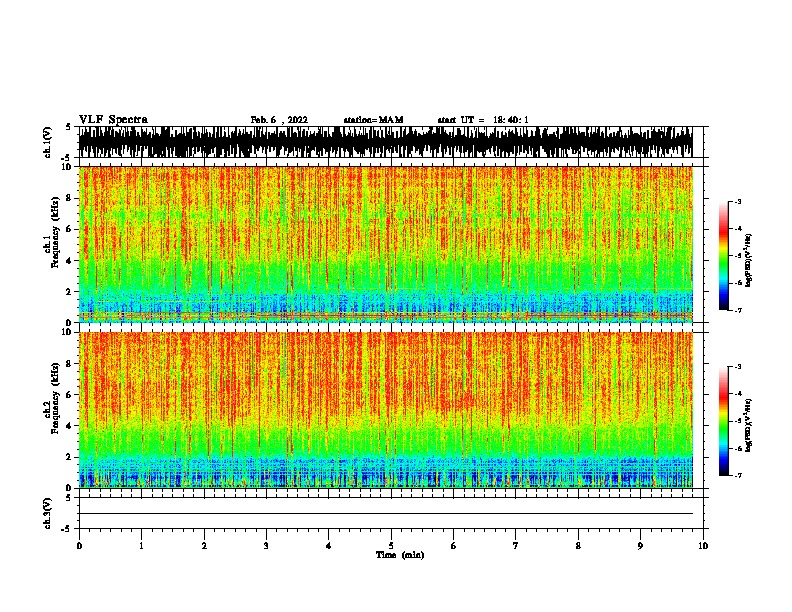
Task: Click the "7" tick on time axis
Action: [x=516, y=546]
